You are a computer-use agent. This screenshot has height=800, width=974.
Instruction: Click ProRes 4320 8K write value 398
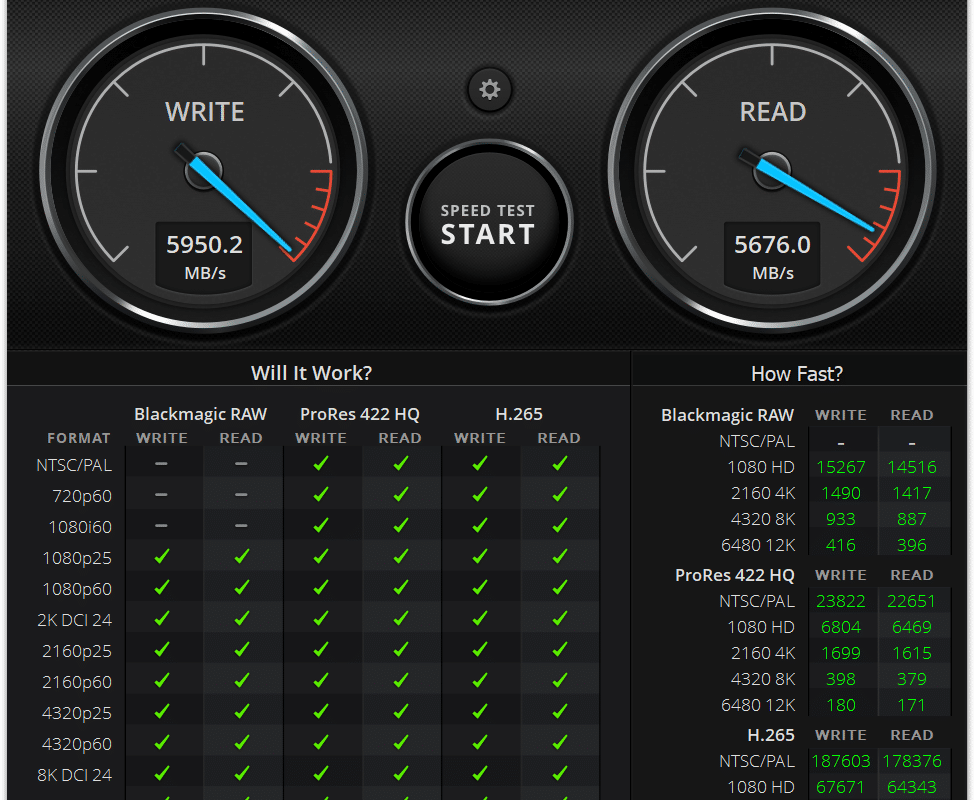coord(840,680)
